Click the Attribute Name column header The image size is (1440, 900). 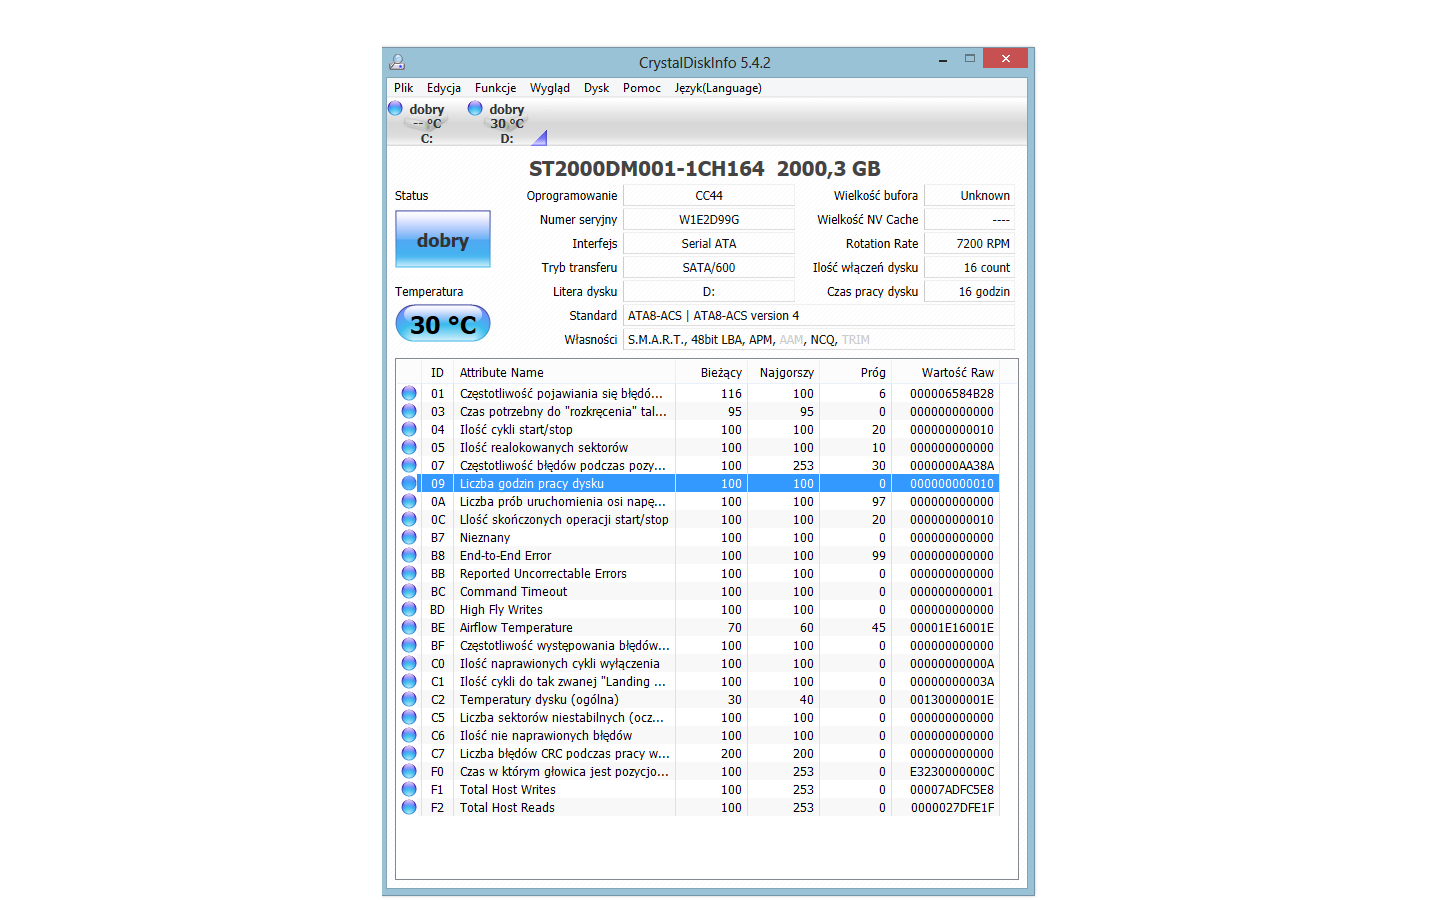point(564,372)
